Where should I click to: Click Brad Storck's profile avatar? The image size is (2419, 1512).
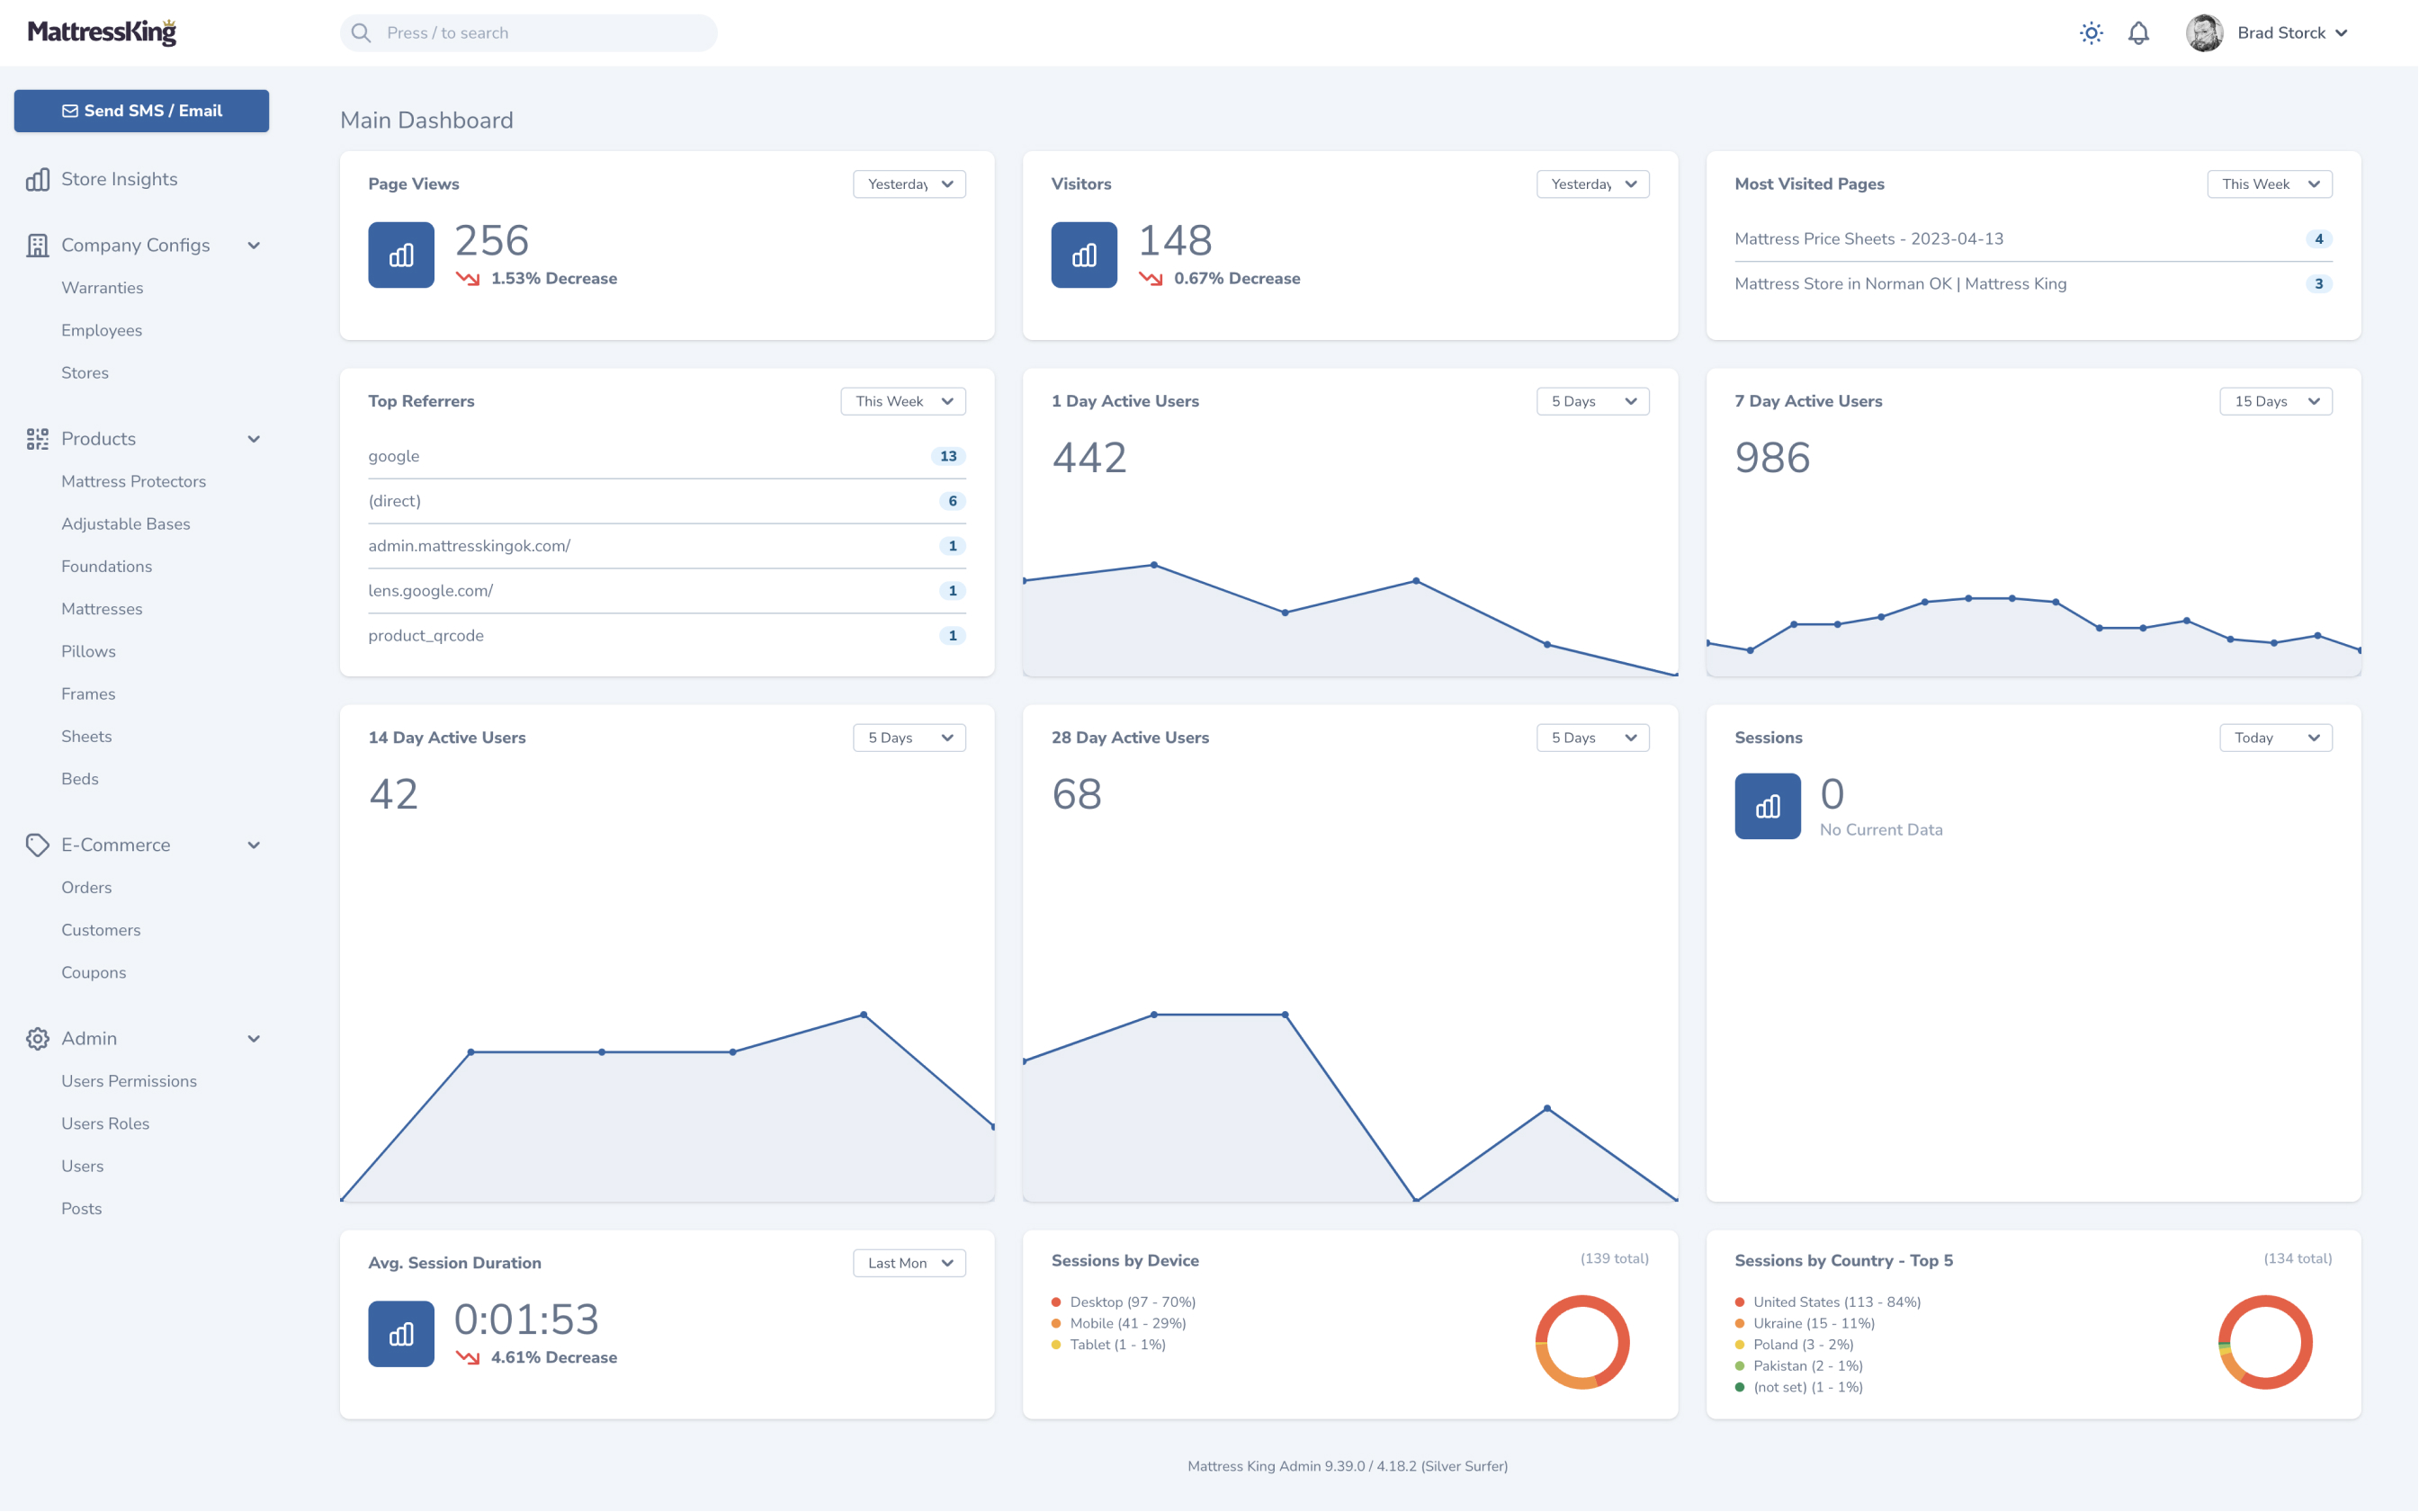click(2204, 33)
